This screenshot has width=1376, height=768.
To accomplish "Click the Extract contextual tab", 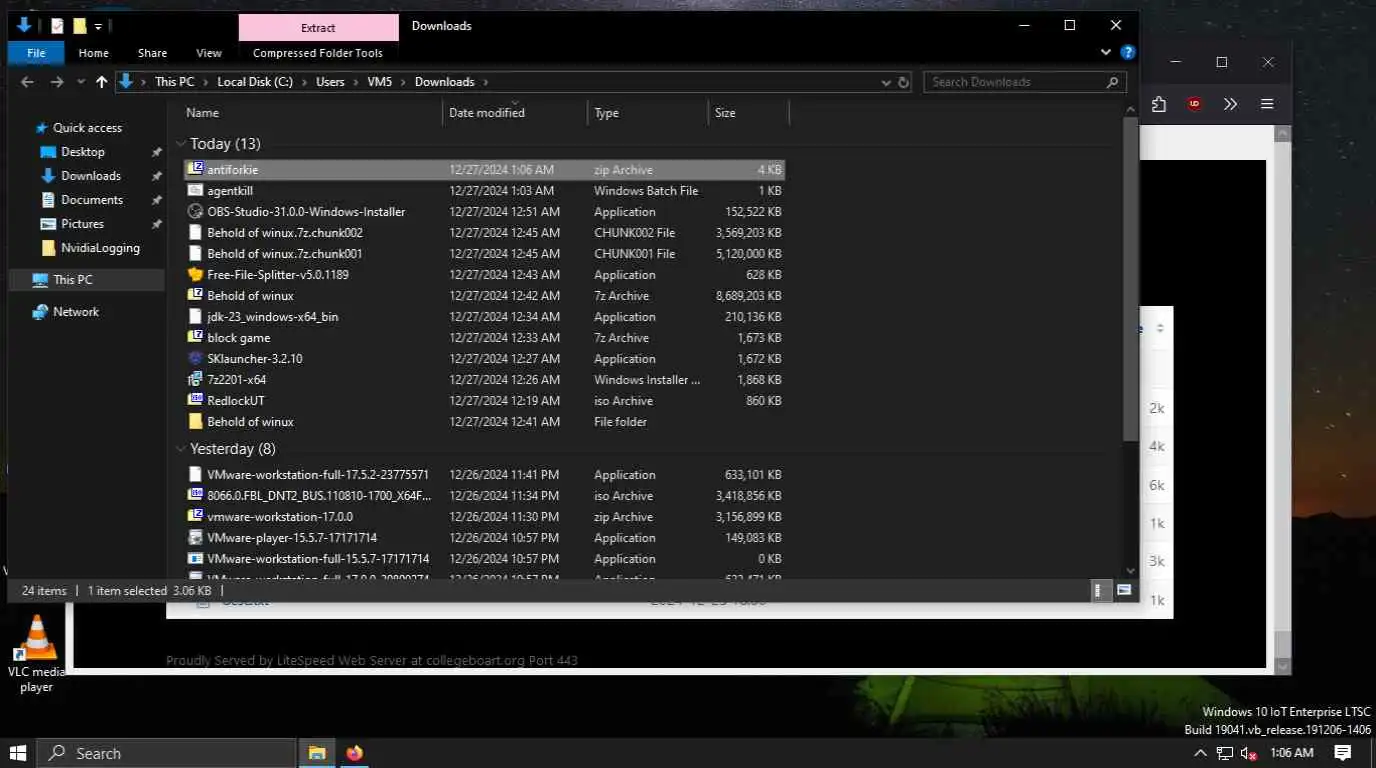I will pos(318,28).
